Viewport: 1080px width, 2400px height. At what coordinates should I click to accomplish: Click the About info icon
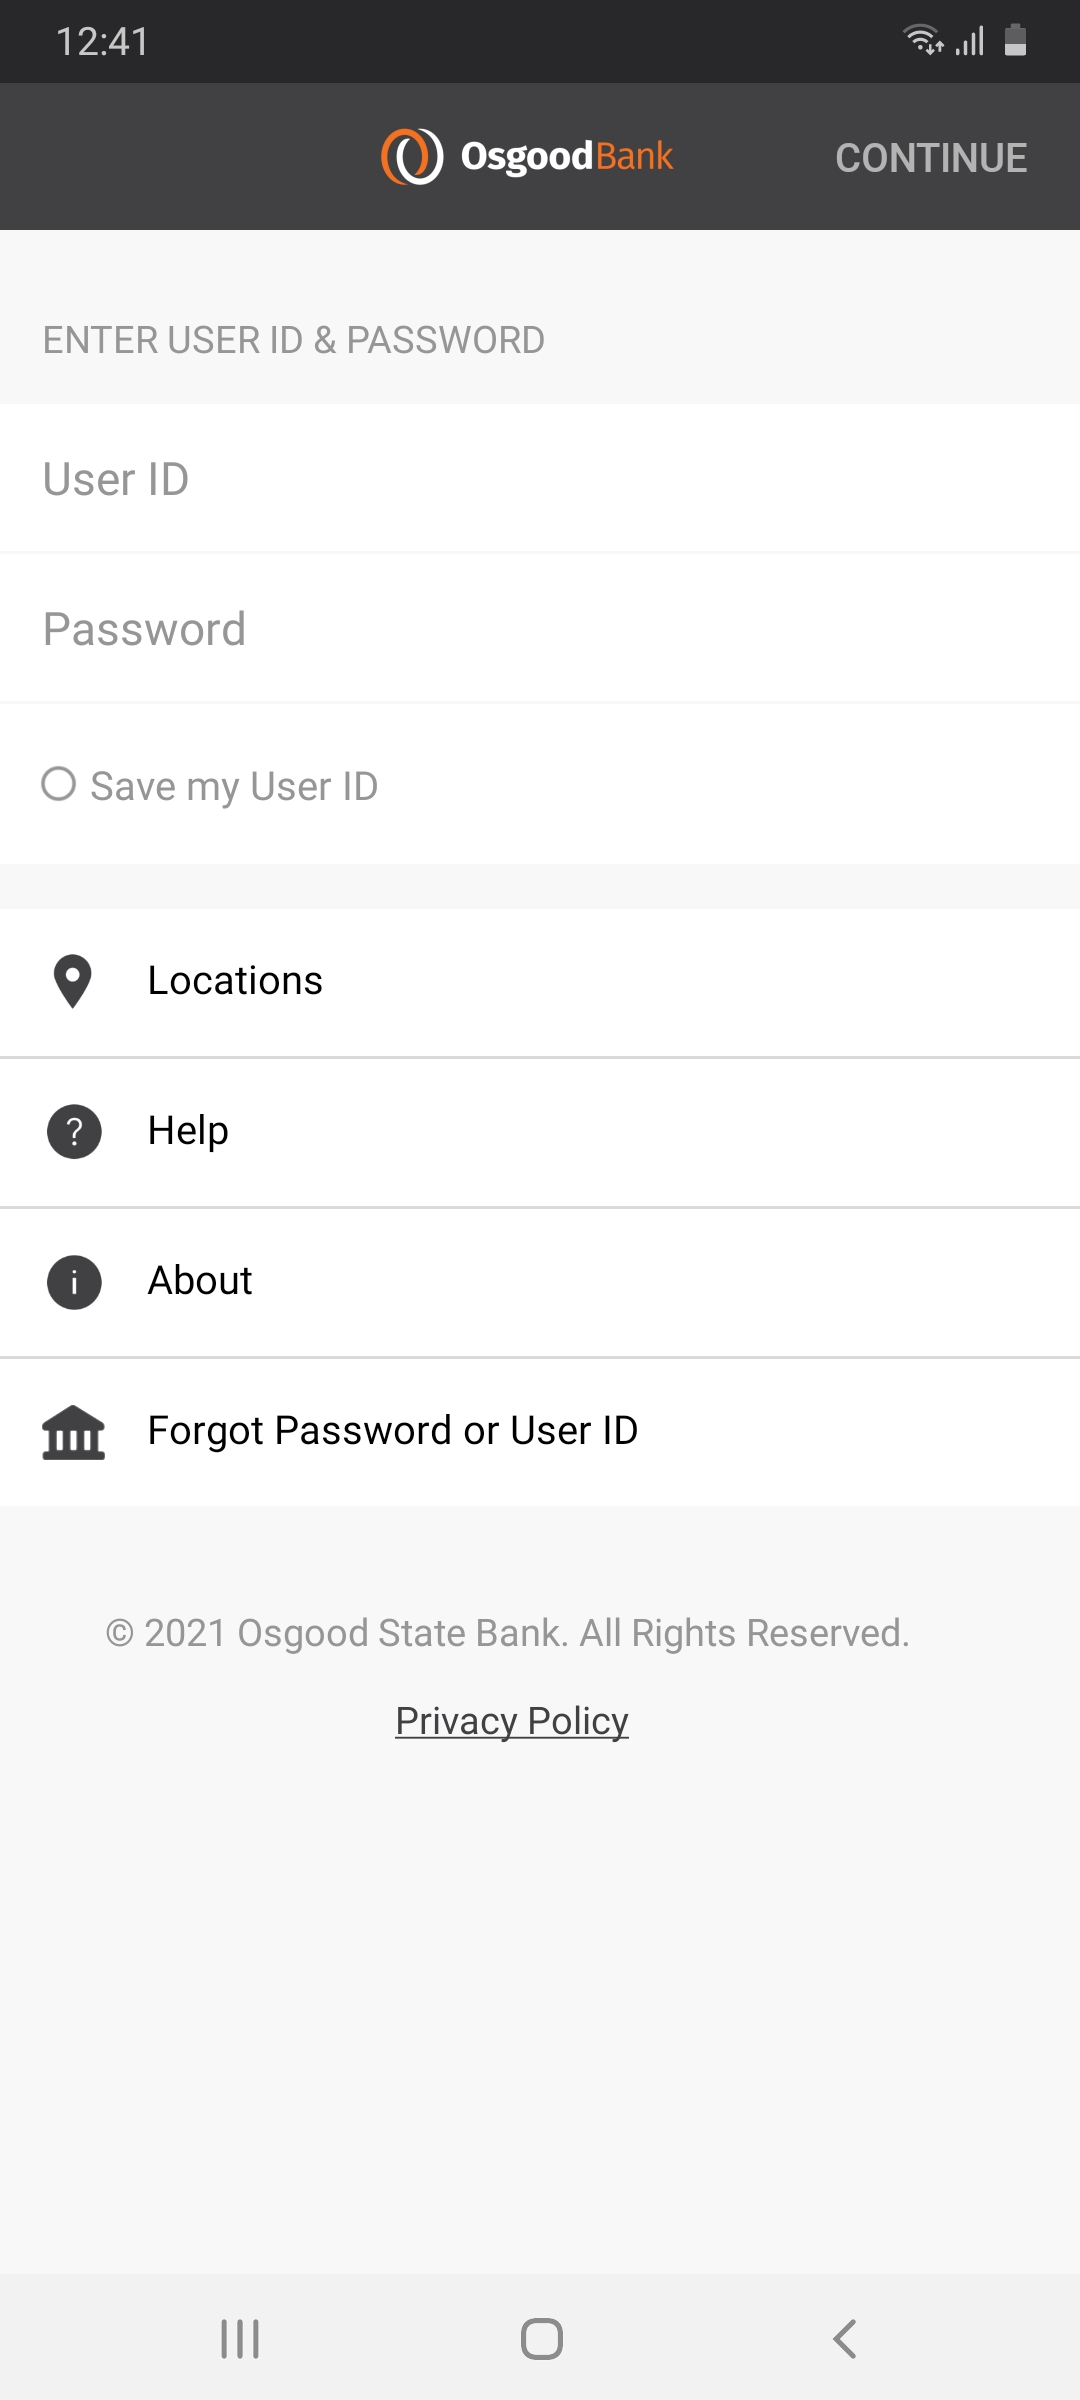click(74, 1281)
